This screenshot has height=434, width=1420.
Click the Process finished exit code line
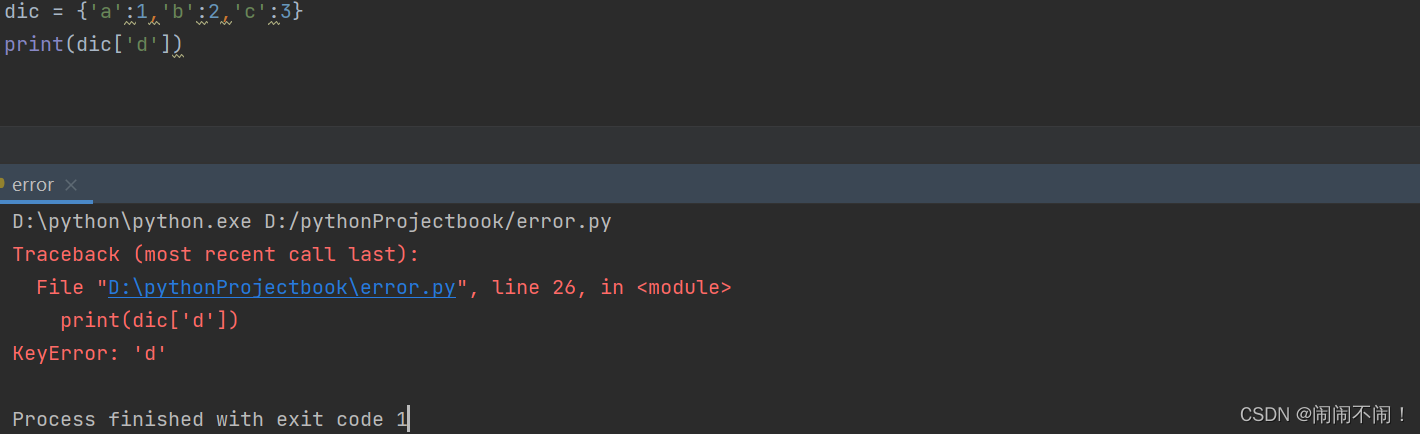210,419
